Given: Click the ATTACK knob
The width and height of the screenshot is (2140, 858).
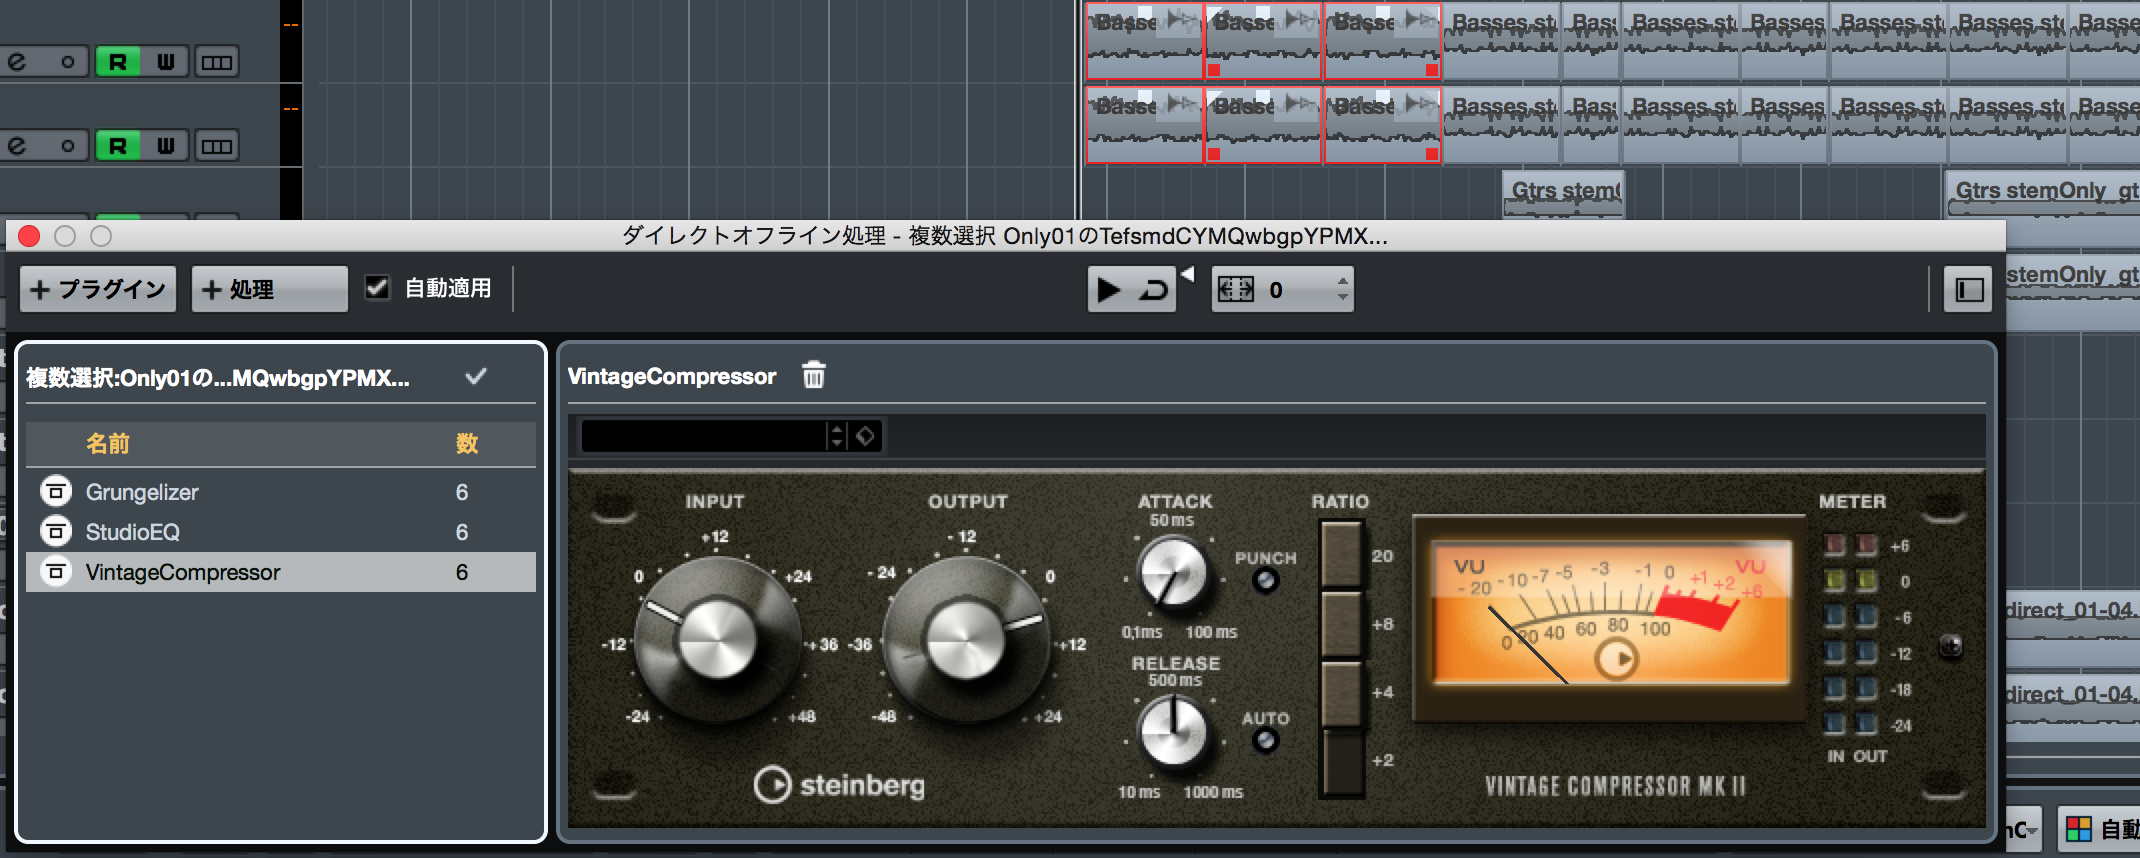Looking at the screenshot, I should [1174, 574].
